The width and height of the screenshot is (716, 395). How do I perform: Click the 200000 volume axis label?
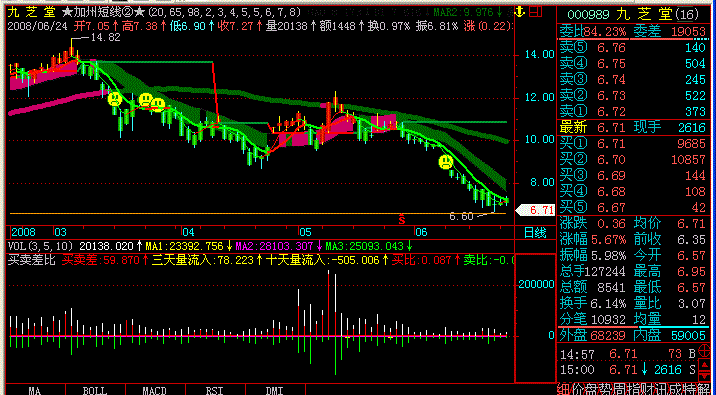[x=536, y=284]
